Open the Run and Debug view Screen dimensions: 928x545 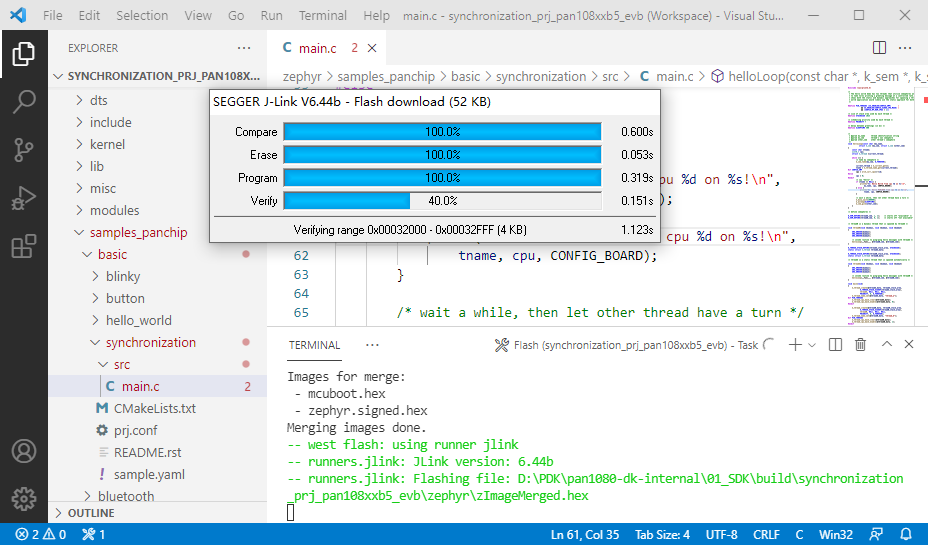[24, 198]
